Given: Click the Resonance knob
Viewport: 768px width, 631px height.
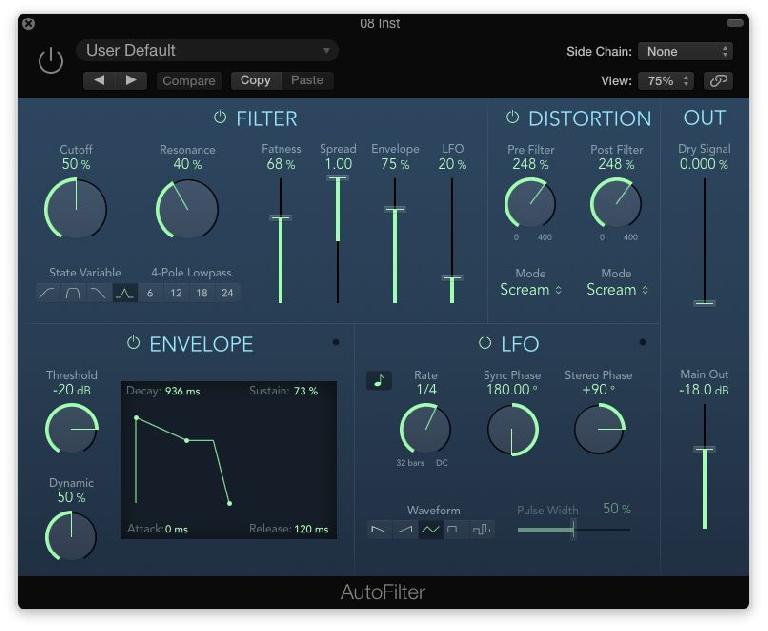Looking at the screenshot, I should (x=188, y=209).
